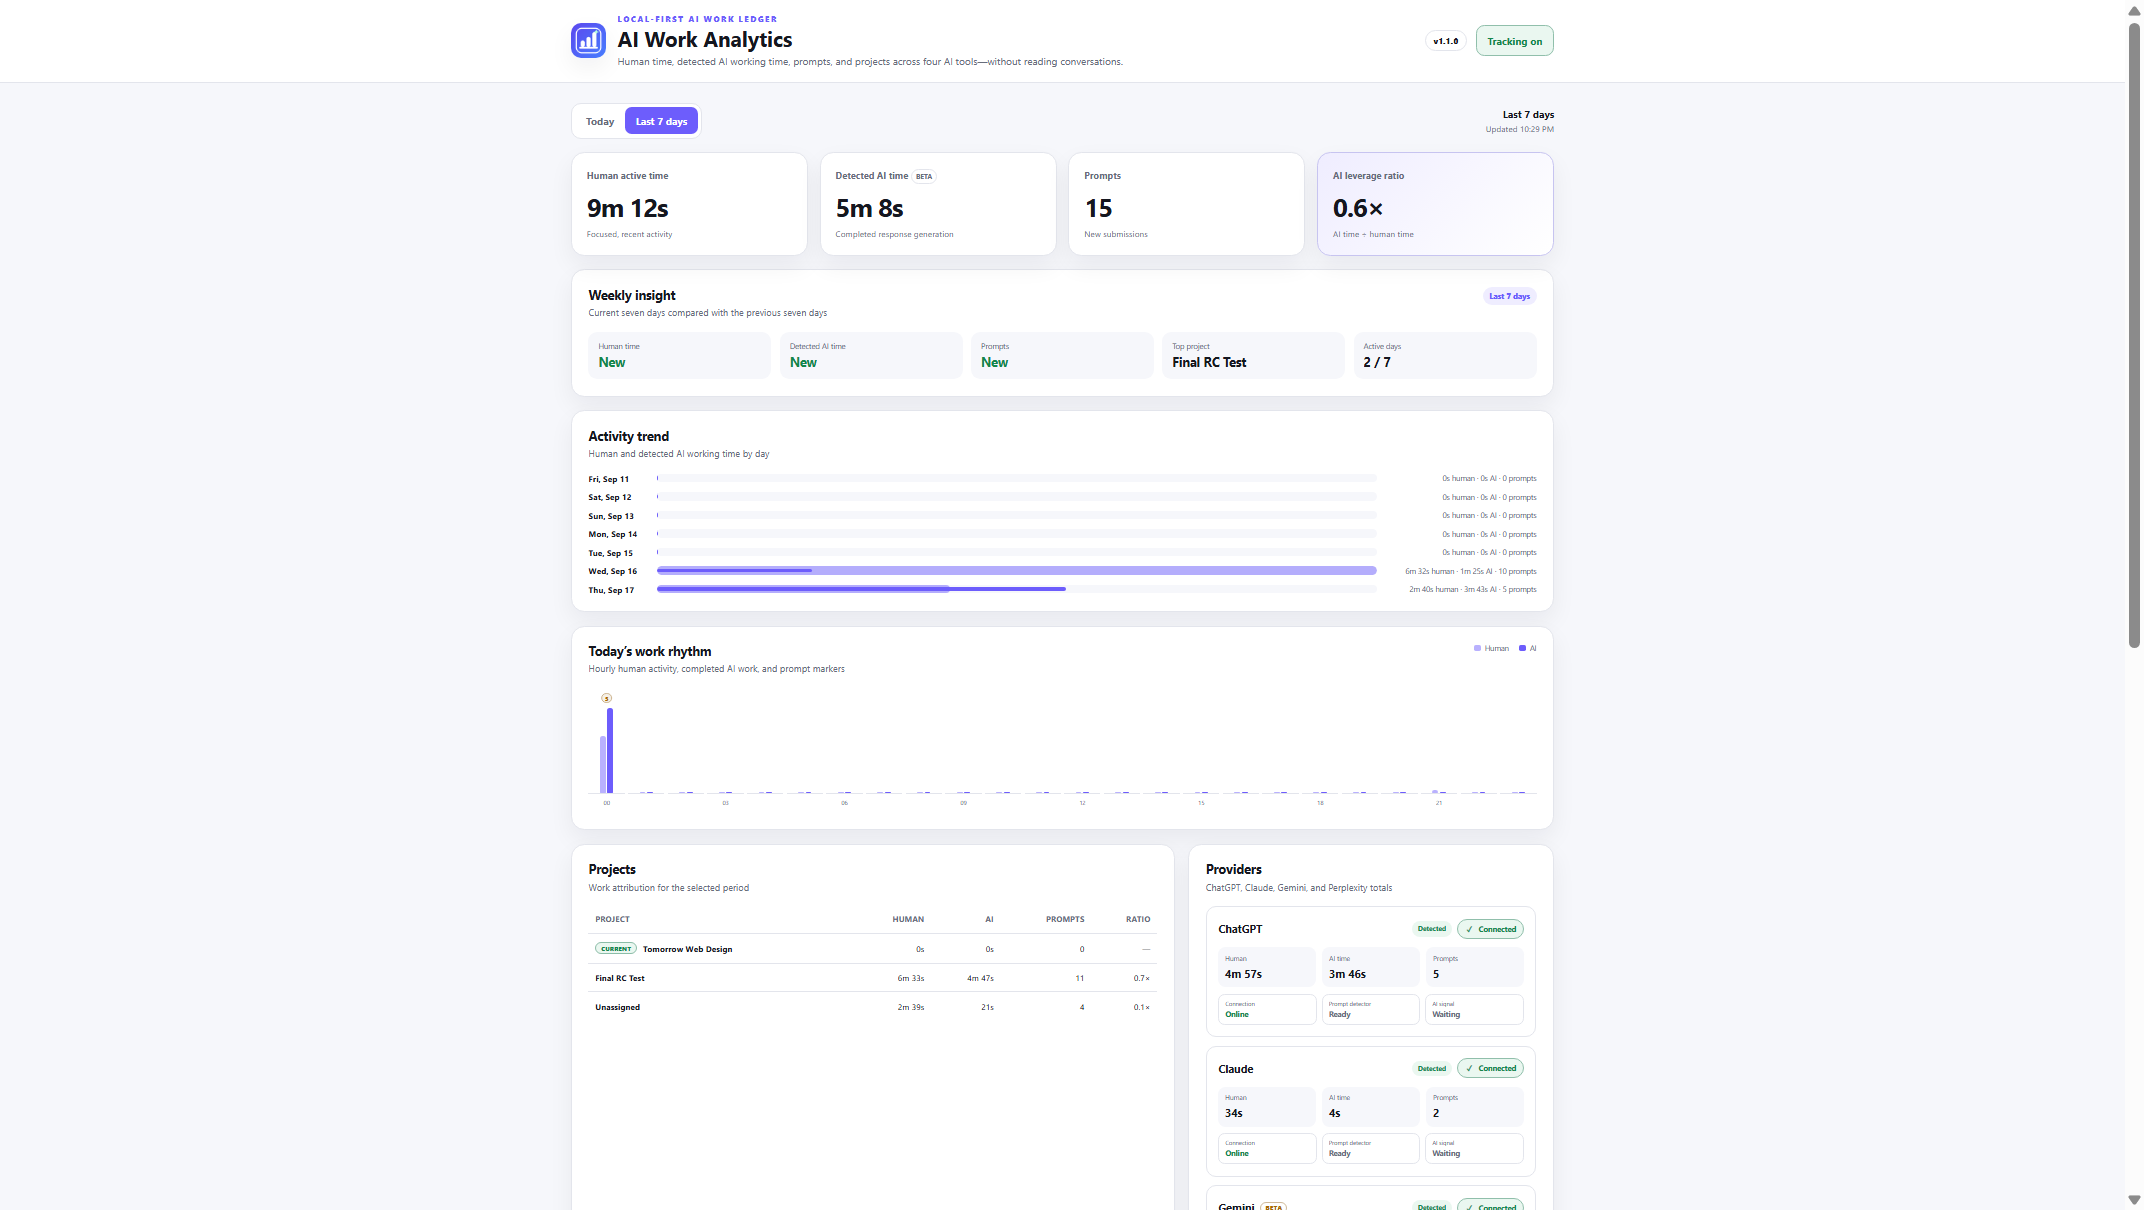Screen dimensions: 2144x1210
Task: Click the Active days 2 / 7 tile
Action: click(1445, 355)
